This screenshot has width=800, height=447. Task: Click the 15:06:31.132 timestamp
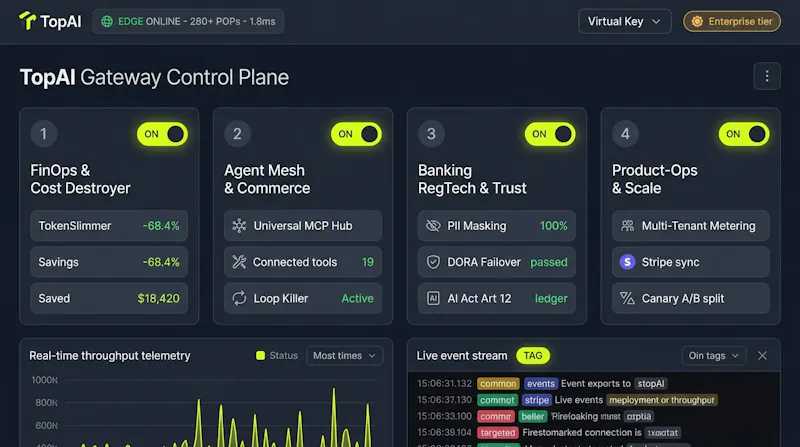[444, 384]
